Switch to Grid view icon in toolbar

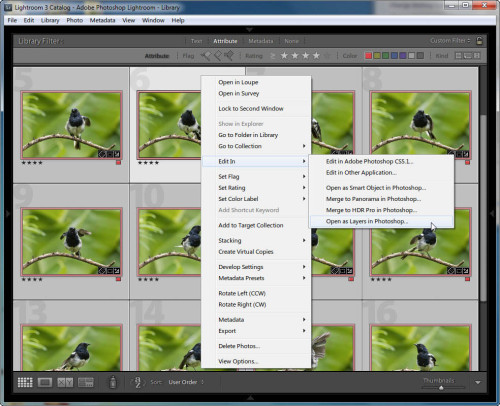25,382
